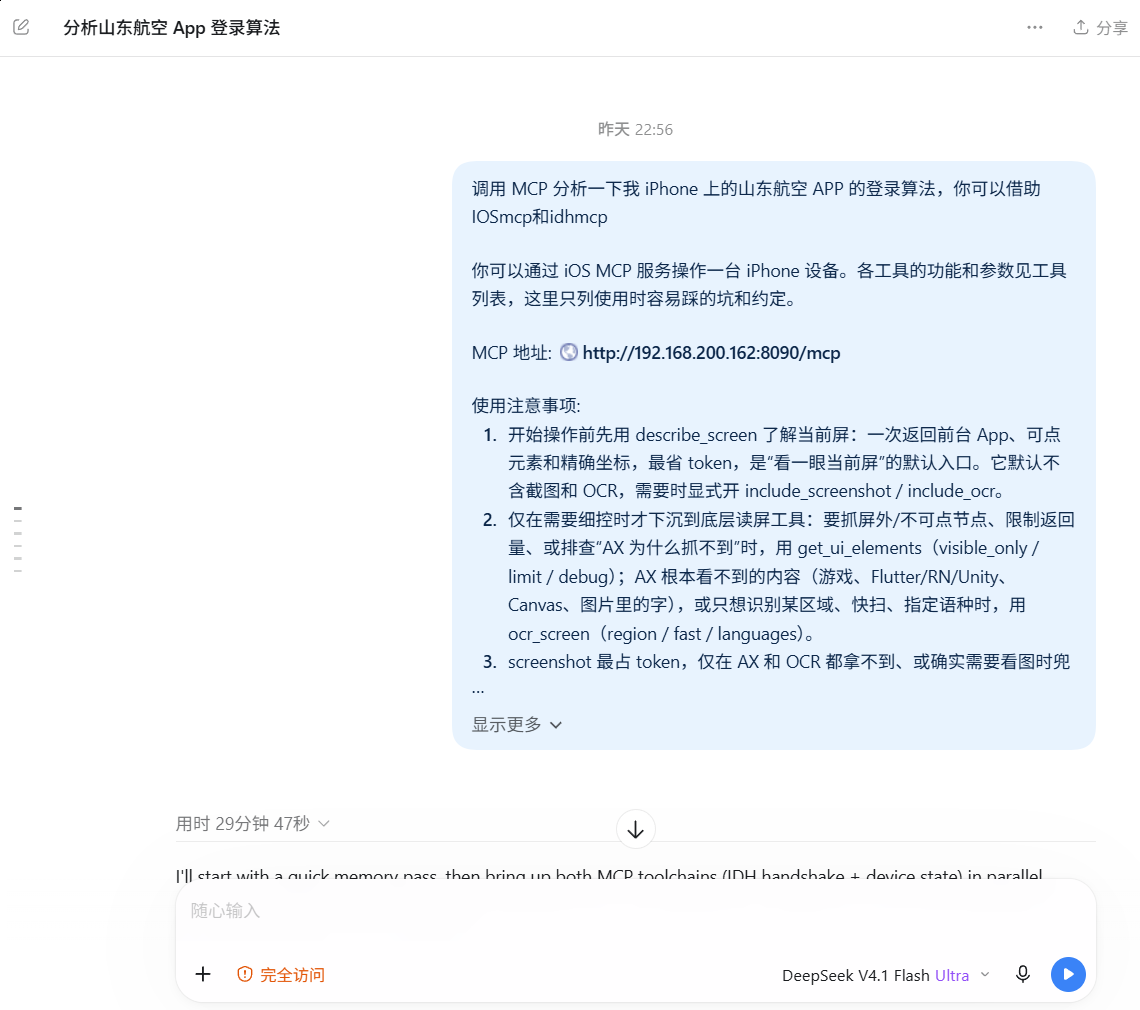Click the conversation title 分析山东航空 App 登录算法

[172, 28]
